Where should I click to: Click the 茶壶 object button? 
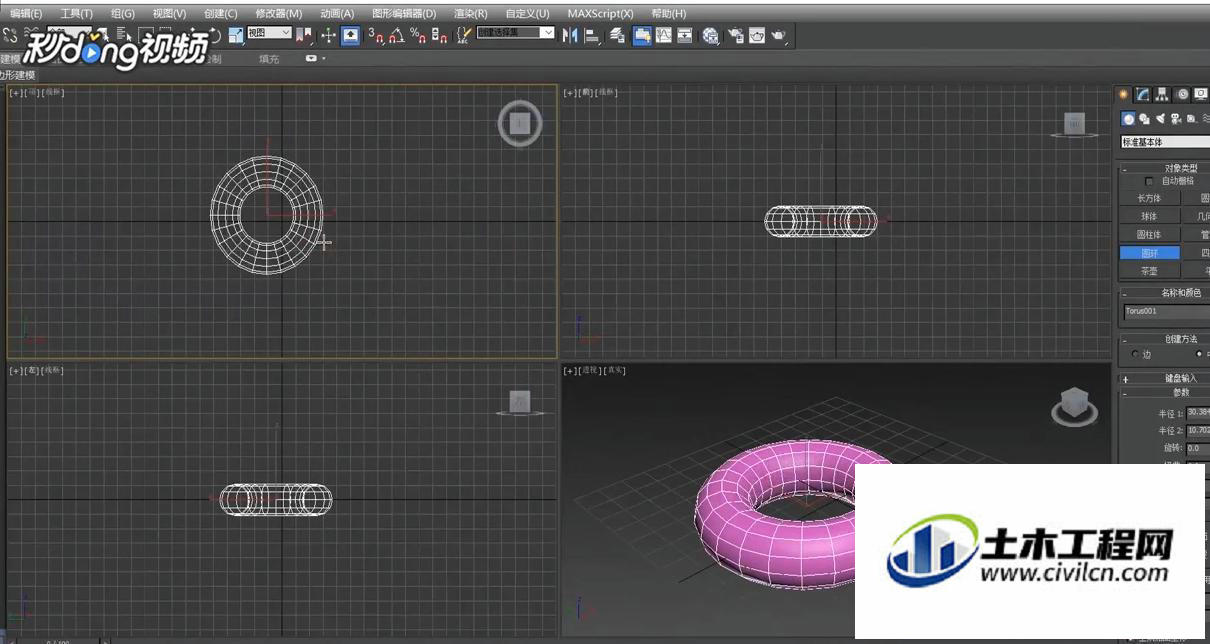pos(1150,271)
